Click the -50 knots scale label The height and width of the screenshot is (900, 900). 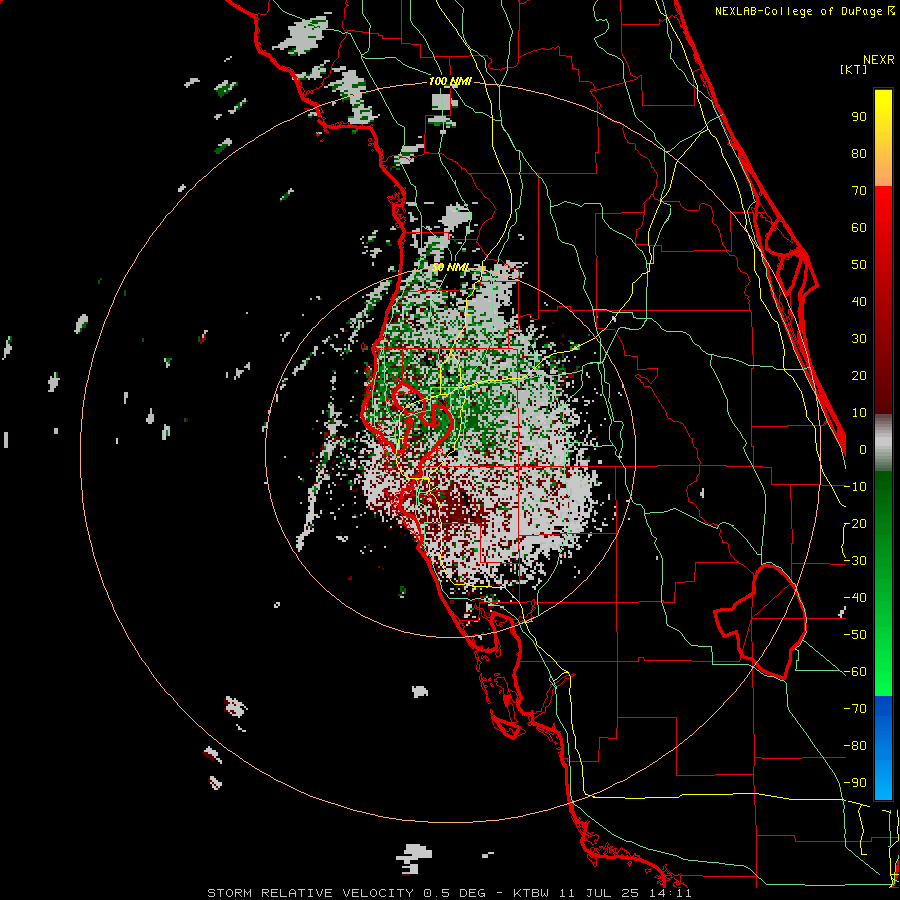855,635
